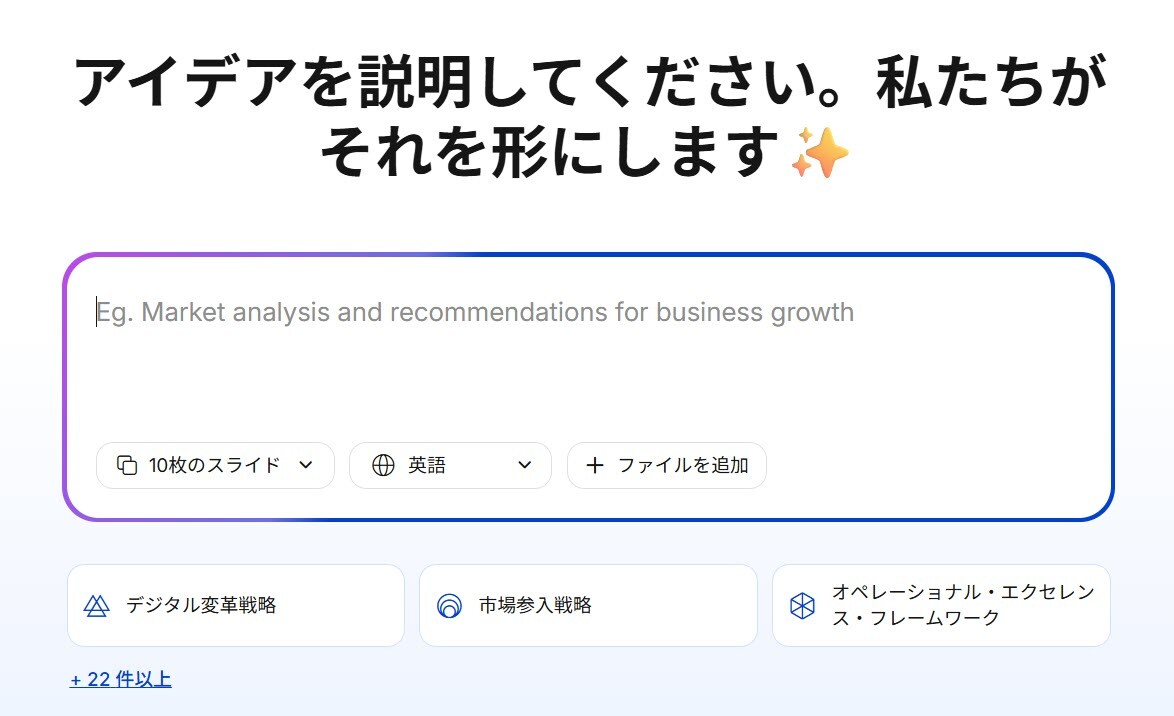The image size is (1174, 716).
Task: Click the triangle icon on デジタル変革戦略 card
Action: point(96,605)
